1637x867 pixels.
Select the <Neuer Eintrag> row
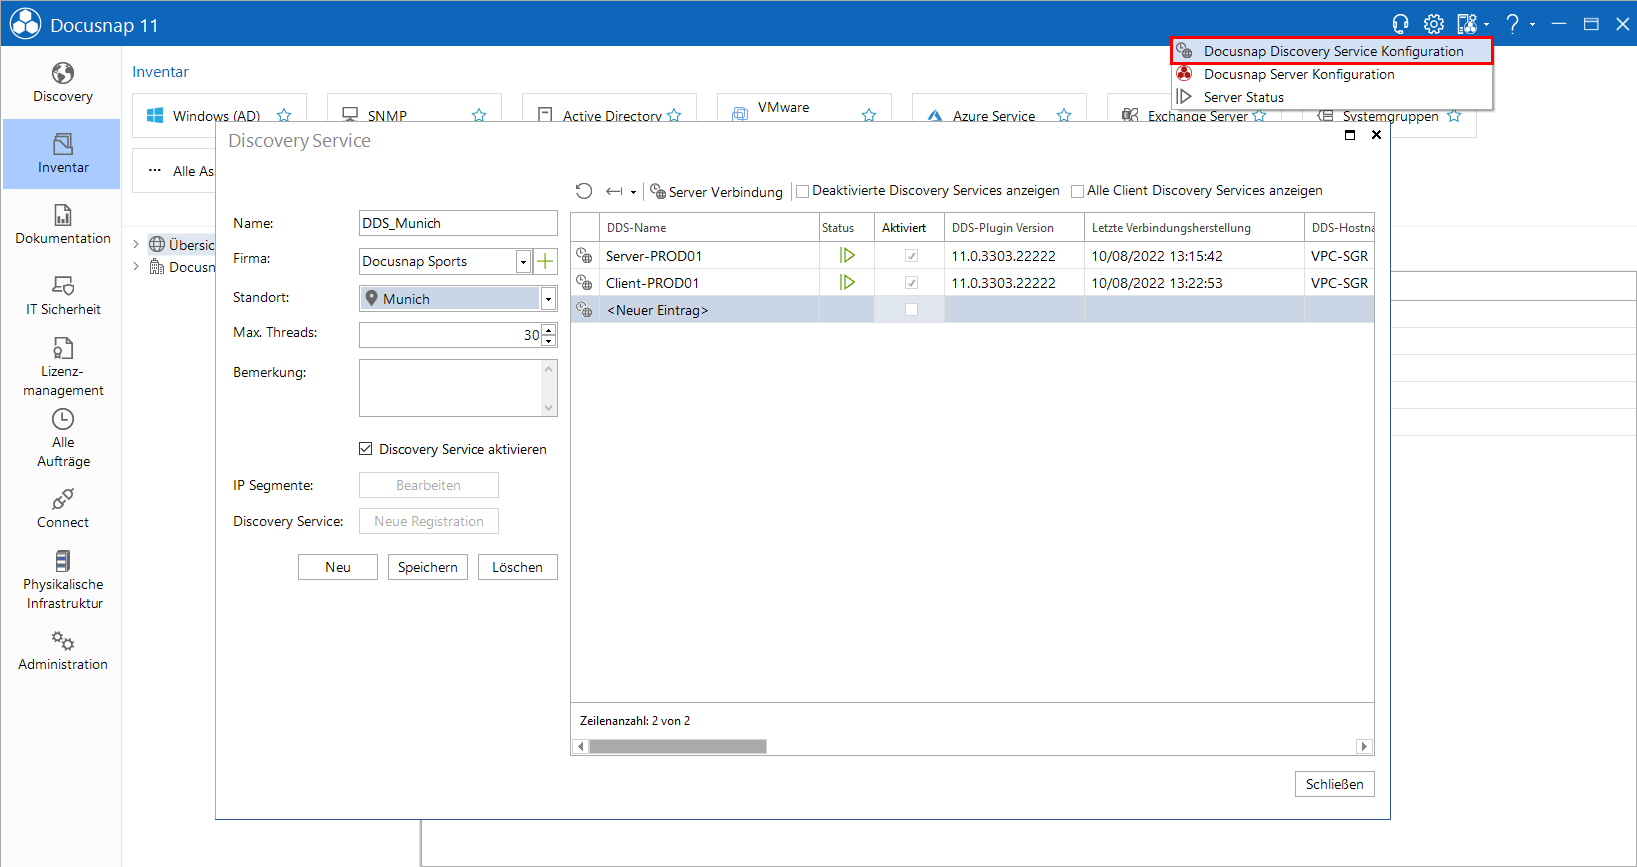click(x=972, y=310)
